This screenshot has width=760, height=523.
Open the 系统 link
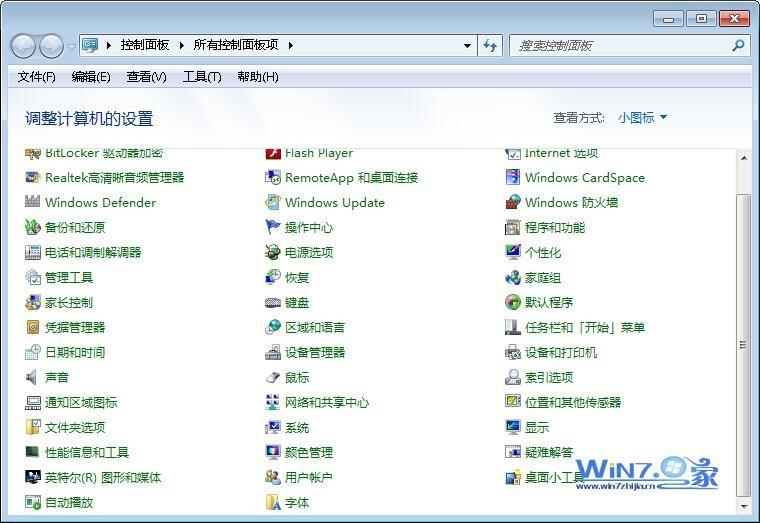[297, 428]
